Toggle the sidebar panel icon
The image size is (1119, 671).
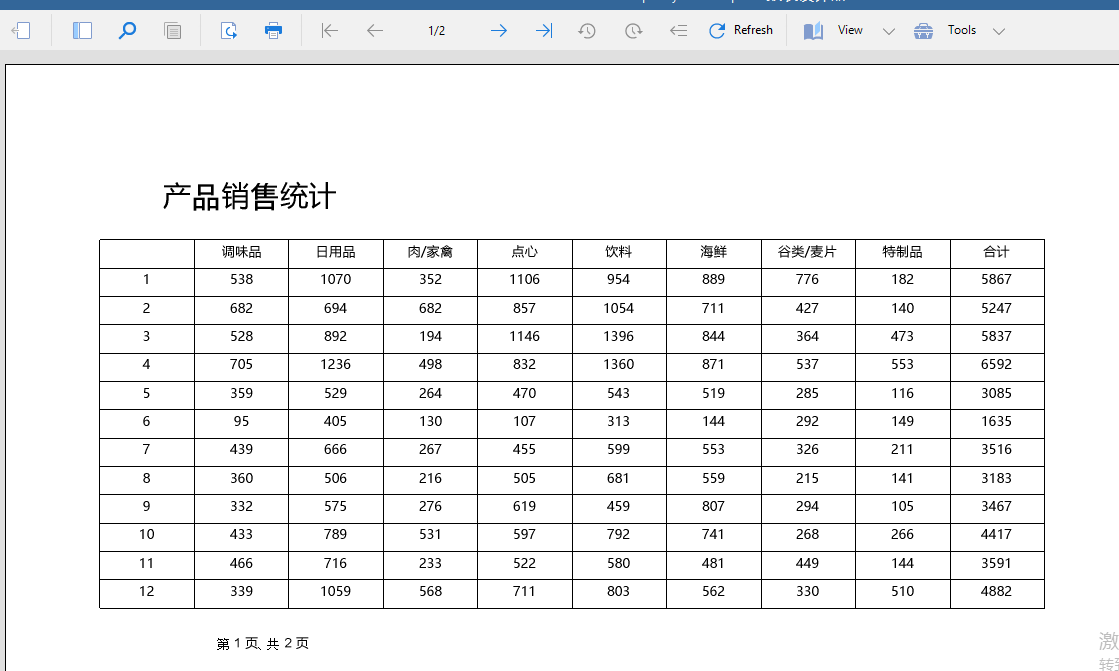point(82,31)
